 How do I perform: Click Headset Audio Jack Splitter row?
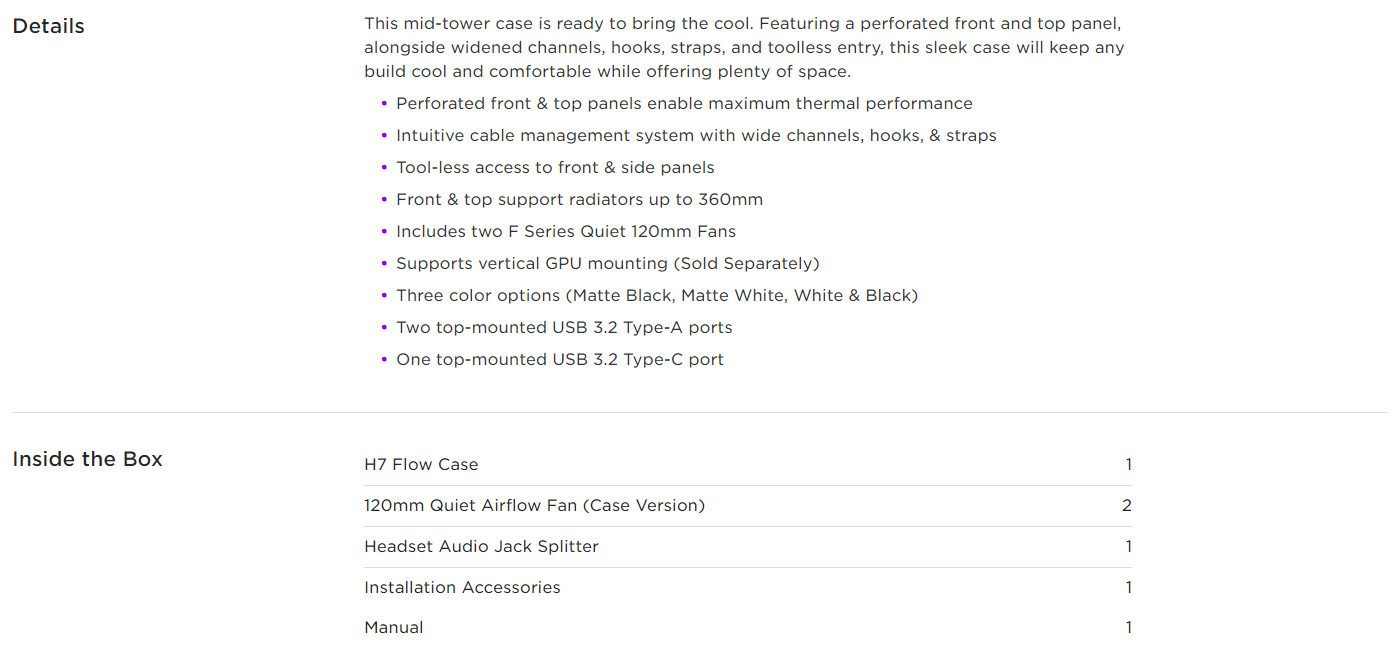click(x=748, y=547)
